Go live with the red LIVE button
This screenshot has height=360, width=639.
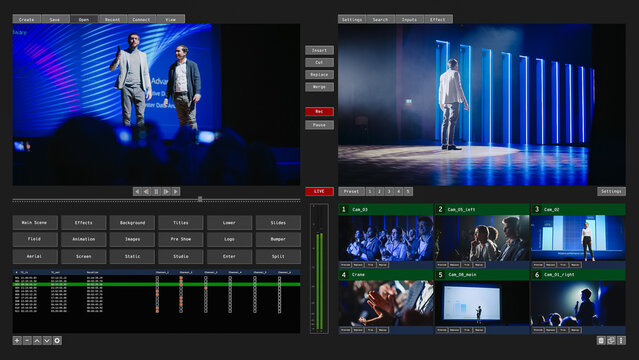pyautogui.click(x=320, y=191)
